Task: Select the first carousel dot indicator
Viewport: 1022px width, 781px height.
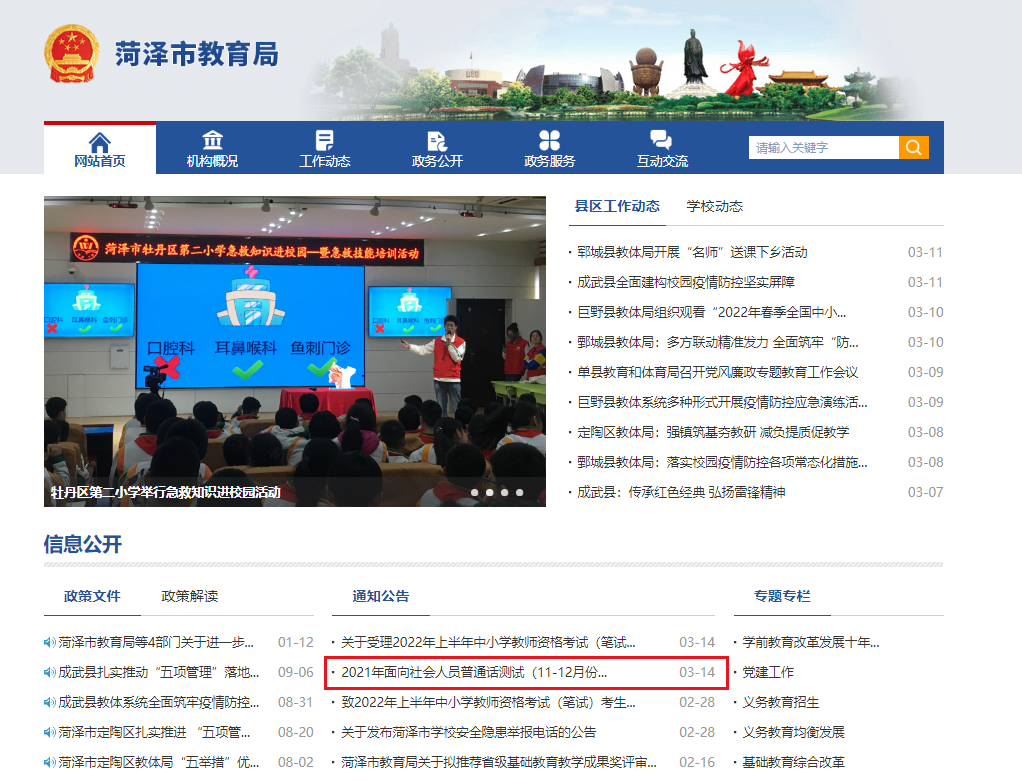Action: point(475,492)
